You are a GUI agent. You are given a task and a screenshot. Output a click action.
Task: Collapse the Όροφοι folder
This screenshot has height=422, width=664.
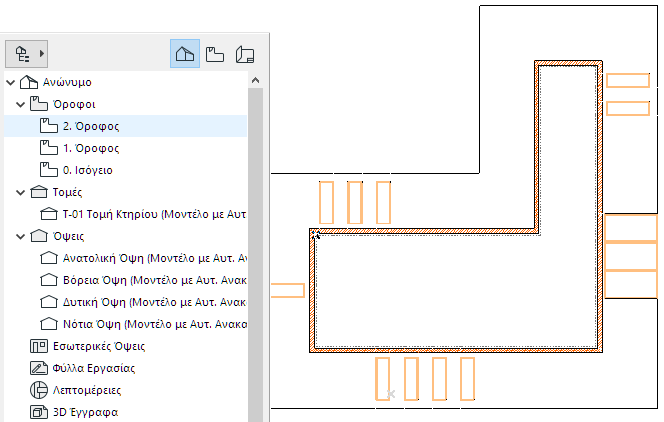20,105
